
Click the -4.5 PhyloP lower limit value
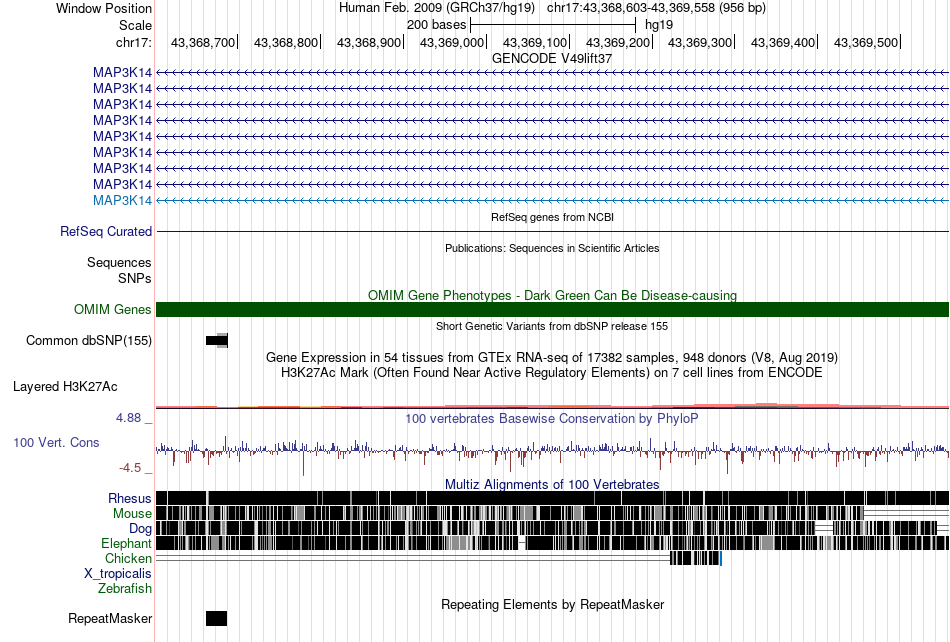click(130, 468)
